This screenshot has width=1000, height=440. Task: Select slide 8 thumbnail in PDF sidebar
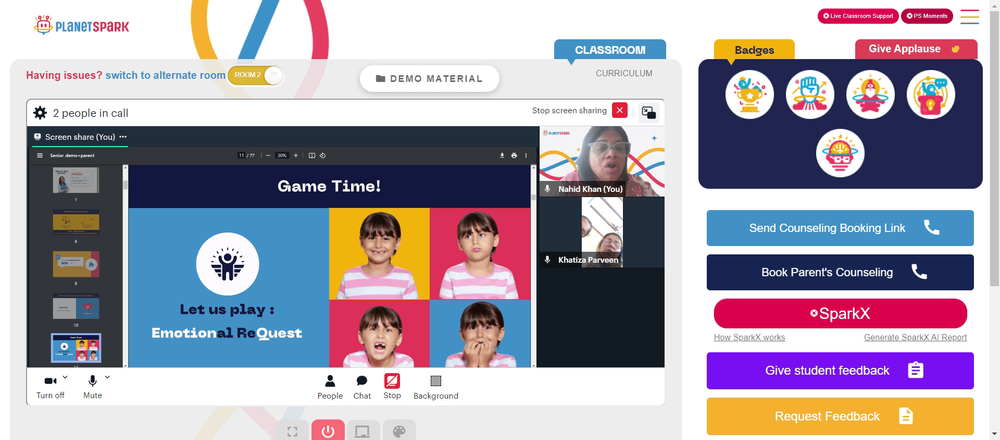76,222
